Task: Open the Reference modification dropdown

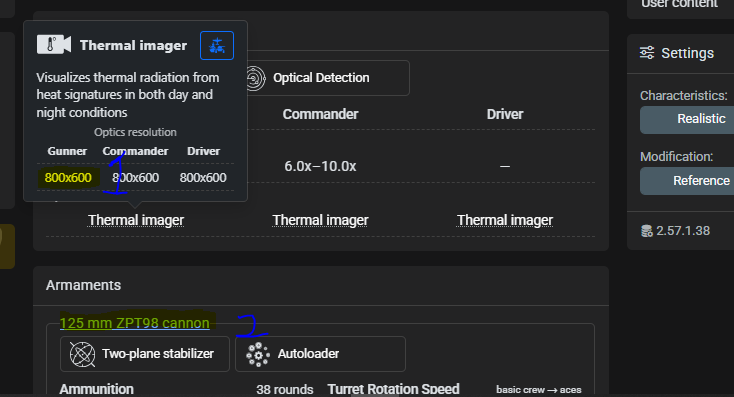Action: (x=687, y=181)
